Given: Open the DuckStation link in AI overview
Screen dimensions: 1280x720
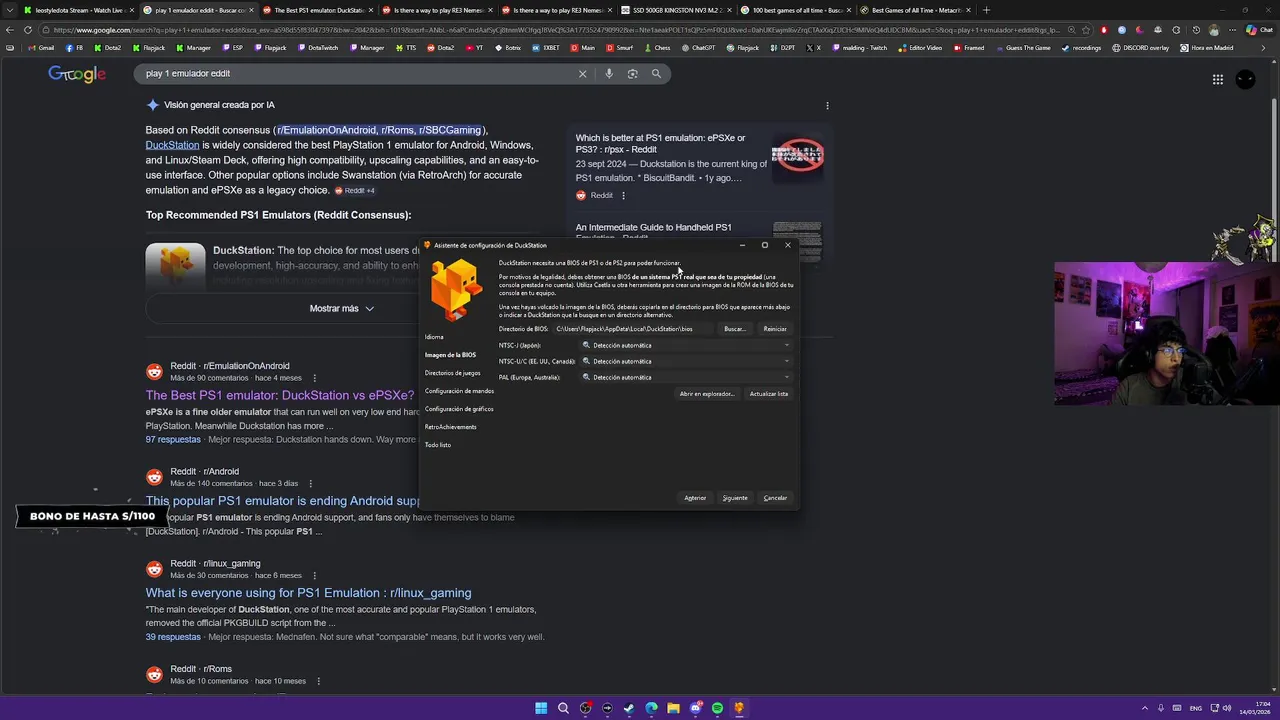Looking at the screenshot, I should (x=172, y=145).
